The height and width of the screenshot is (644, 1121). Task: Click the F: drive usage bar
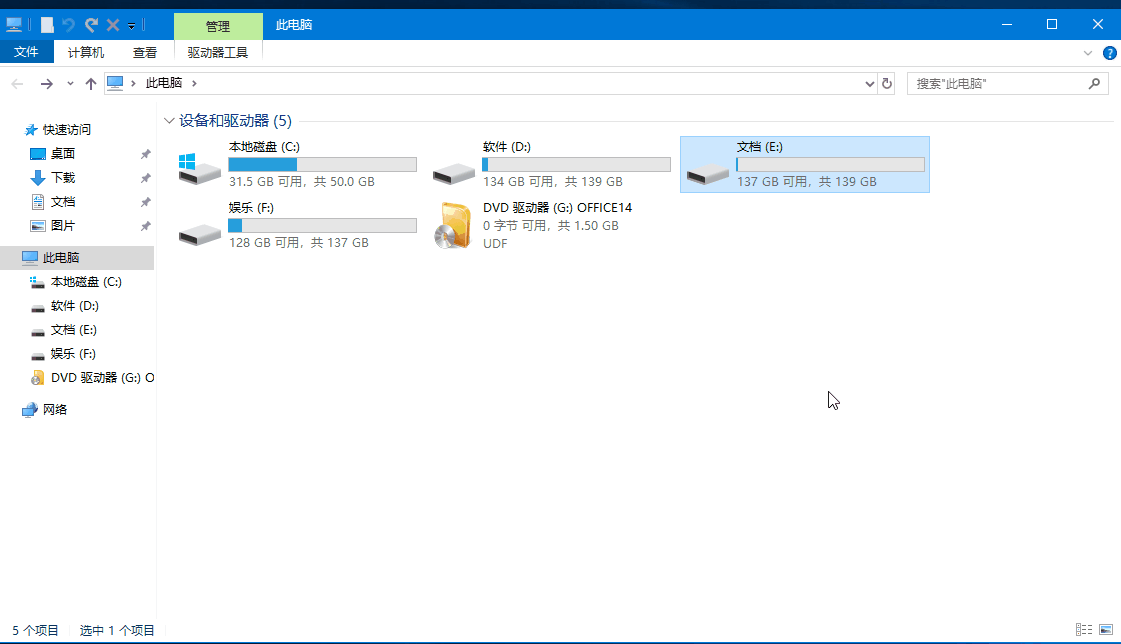(322, 225)
